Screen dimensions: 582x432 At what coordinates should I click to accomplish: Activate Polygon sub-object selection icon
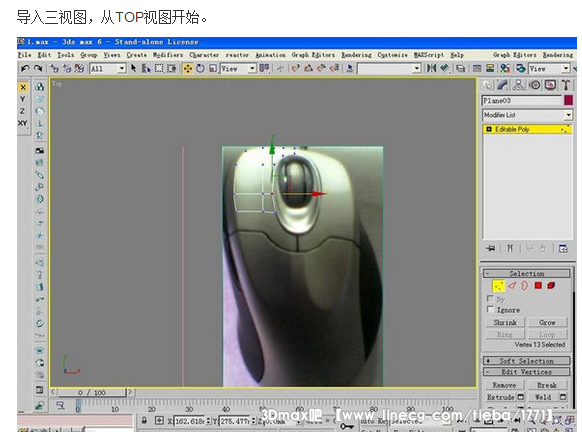(x=538, y=285)
